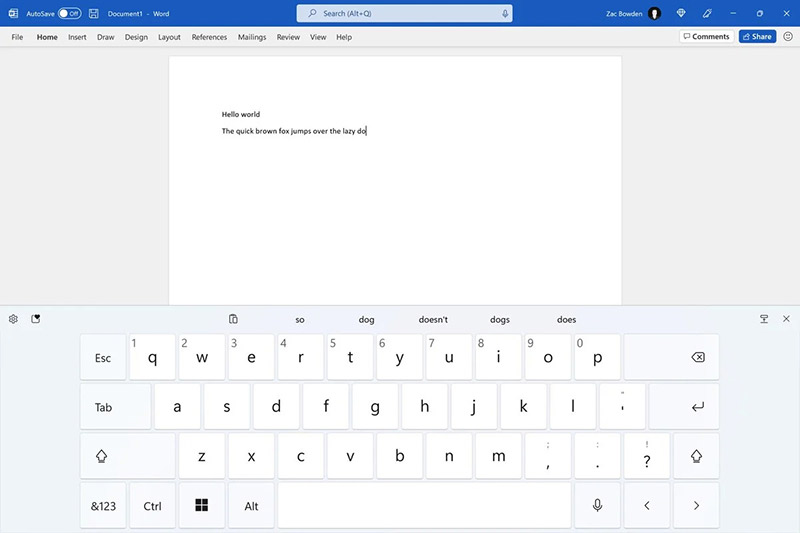Click the Search (Alt+Q) field
This screenshot has height=533, width=800.
tap(404, 14)
